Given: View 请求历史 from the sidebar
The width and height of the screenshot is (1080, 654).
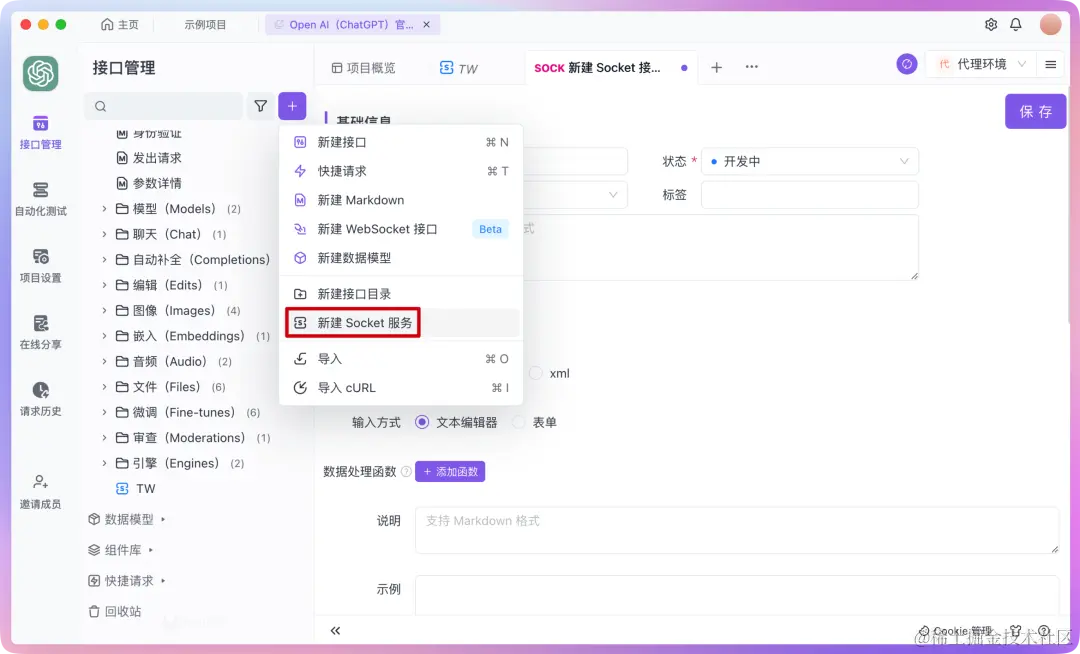Looking at the screenshot, I should 40,400.
